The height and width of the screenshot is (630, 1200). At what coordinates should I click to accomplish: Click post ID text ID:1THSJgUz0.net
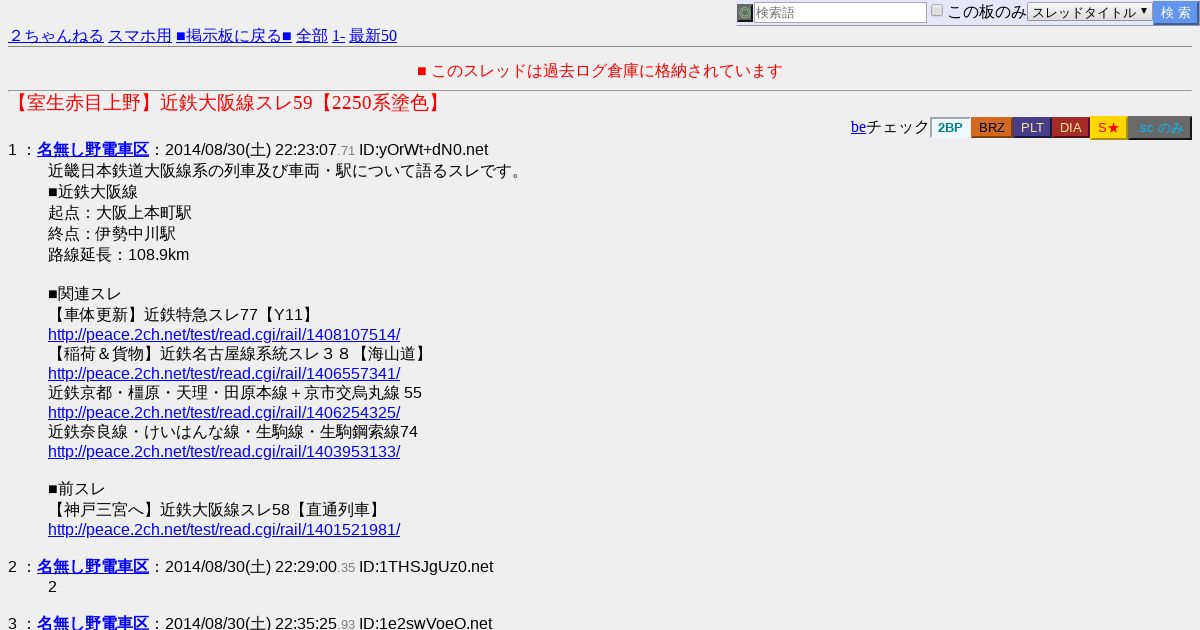pyautogui.click(x=426, y=567)
